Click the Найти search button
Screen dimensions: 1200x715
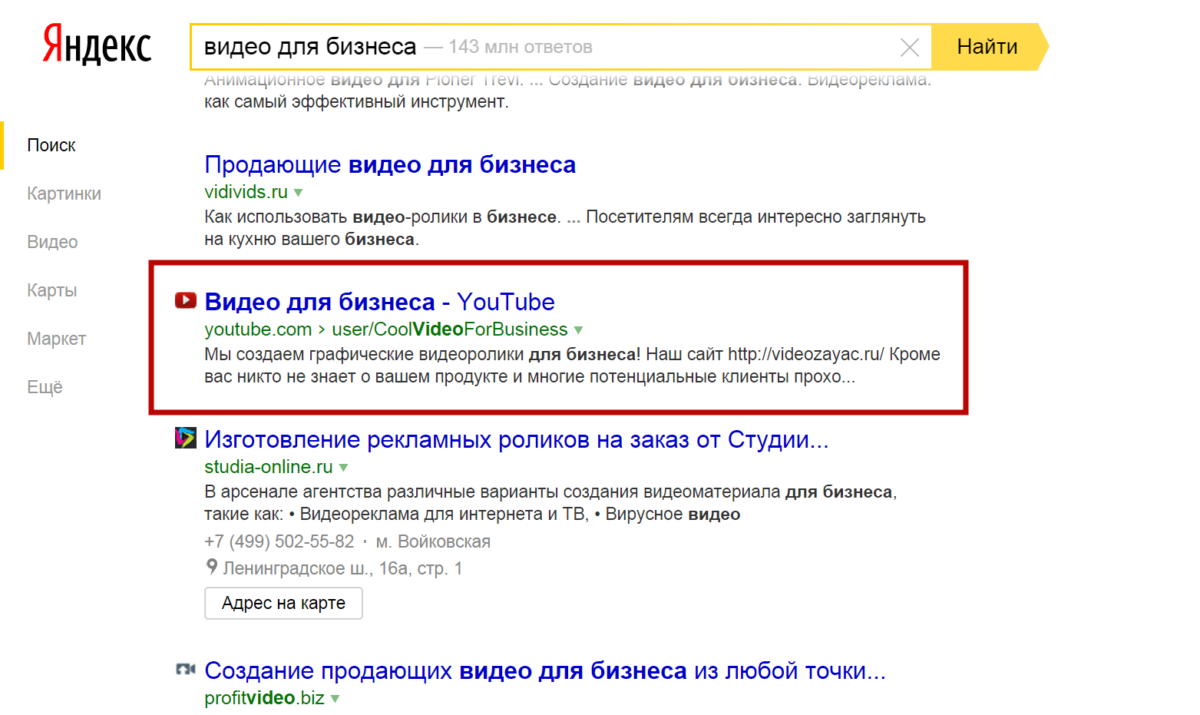pyautogui.click(x=987, y=47)
